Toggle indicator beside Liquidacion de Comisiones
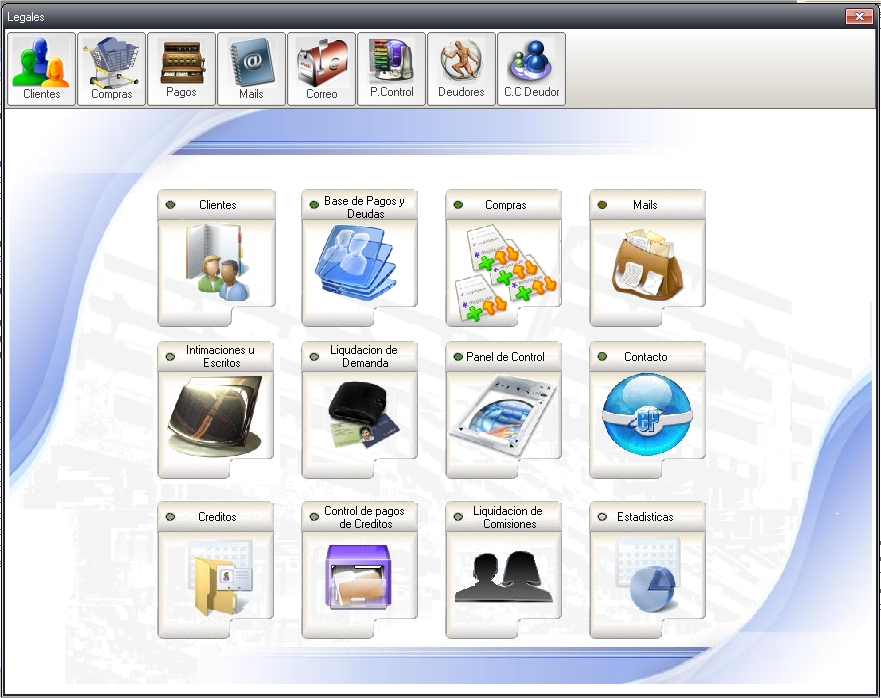Image resolution: width=881 pixels, height=698 pixels. (458, 517)
